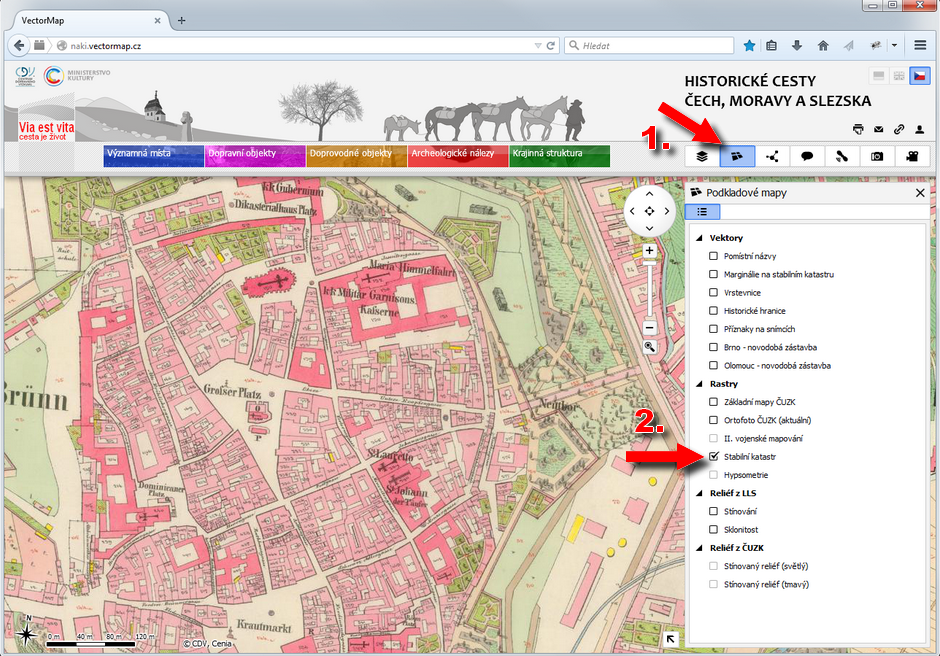Open the user login icon
The width and height of the screenshot is (940, 656).
tap(919, 129)
